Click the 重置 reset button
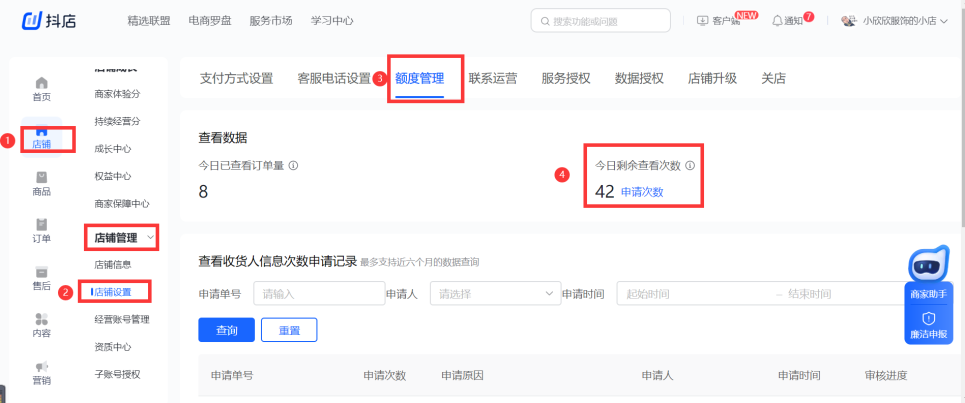 [x=289, y=330]
